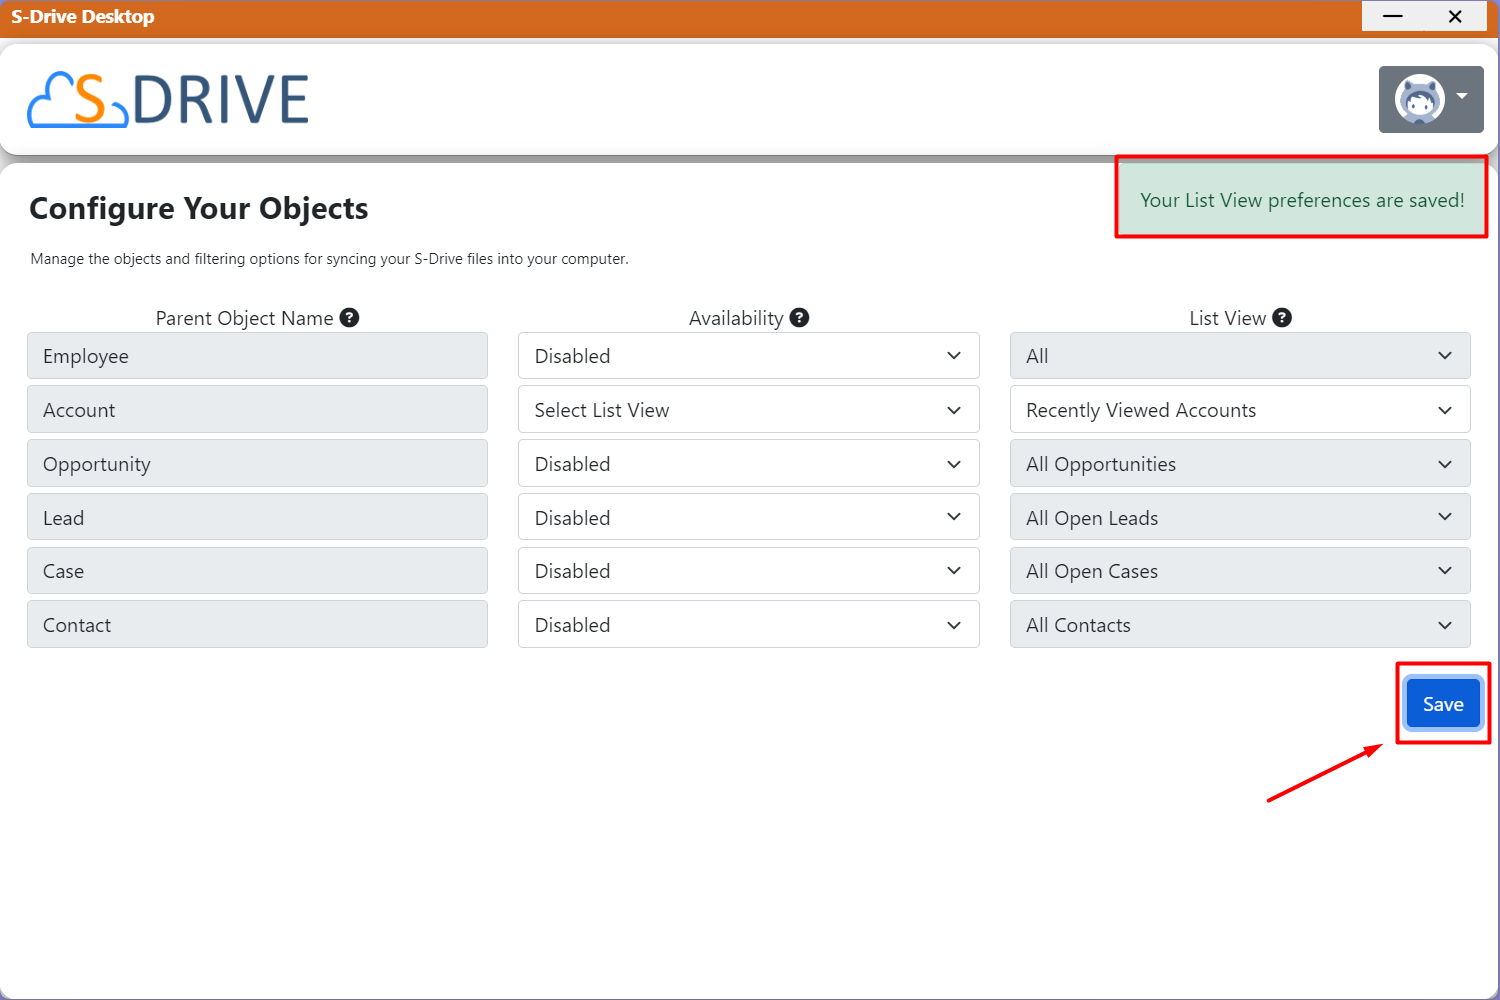1500x1000 pixels.
Task: Open Contact availability dropdown
Action: tap(748, 625)
